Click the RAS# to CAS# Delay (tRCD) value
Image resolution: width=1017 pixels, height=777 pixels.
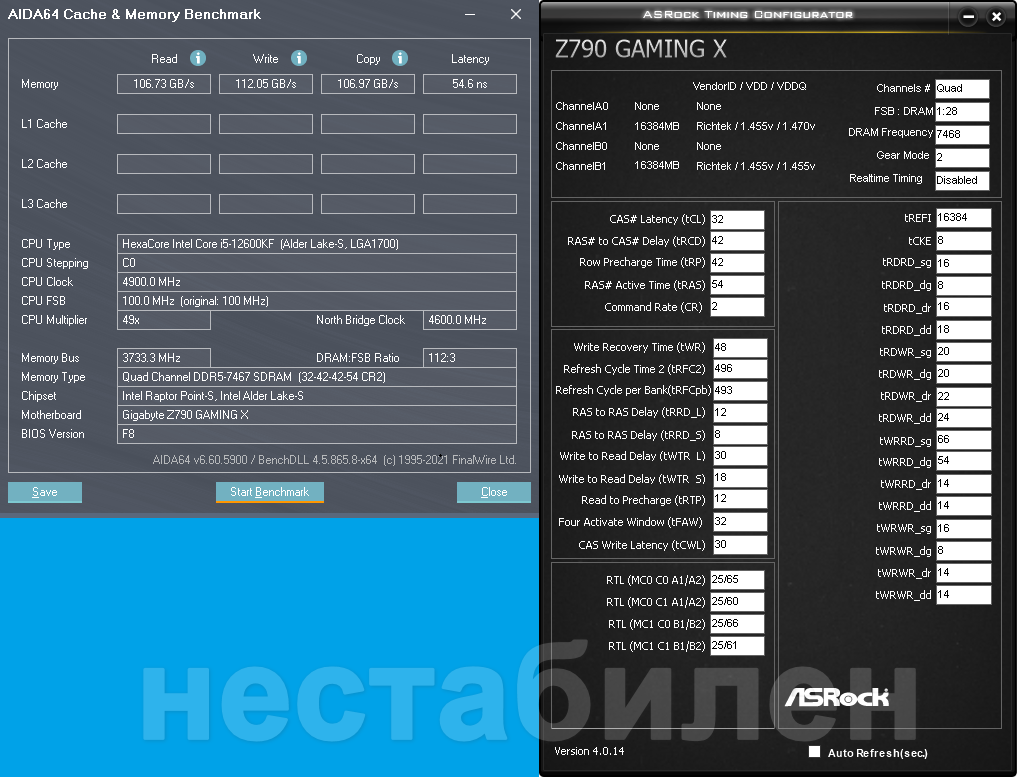tap(737, 241)
